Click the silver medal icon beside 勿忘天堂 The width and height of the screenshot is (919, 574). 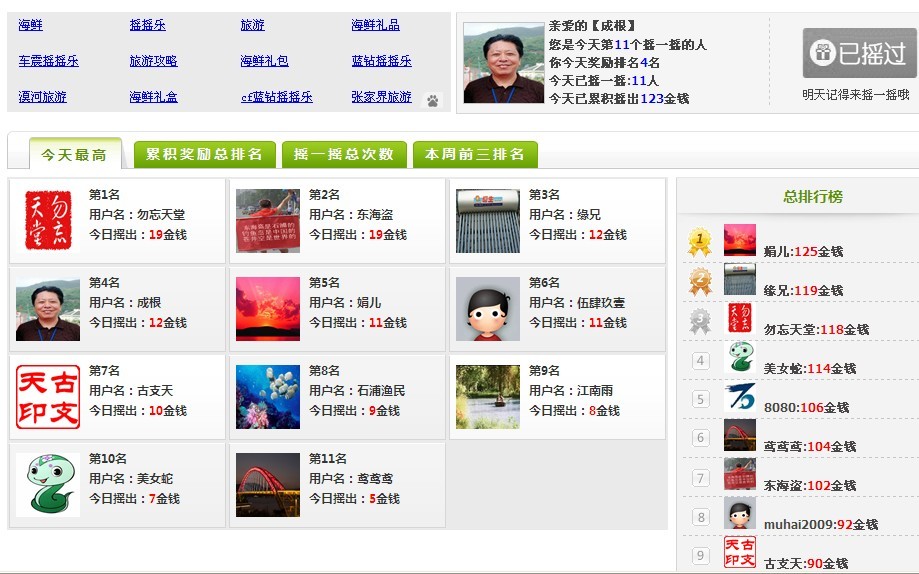tap(700, 321)
